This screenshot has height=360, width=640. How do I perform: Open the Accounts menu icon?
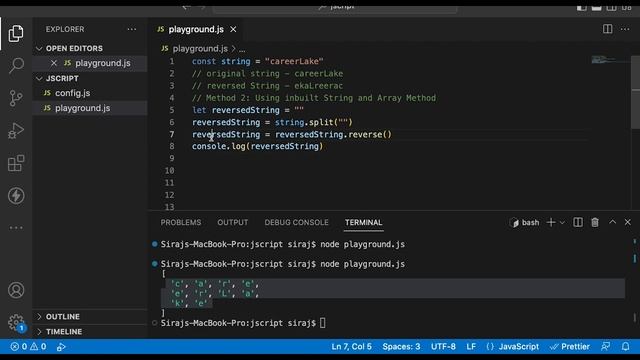click(16, 290)
